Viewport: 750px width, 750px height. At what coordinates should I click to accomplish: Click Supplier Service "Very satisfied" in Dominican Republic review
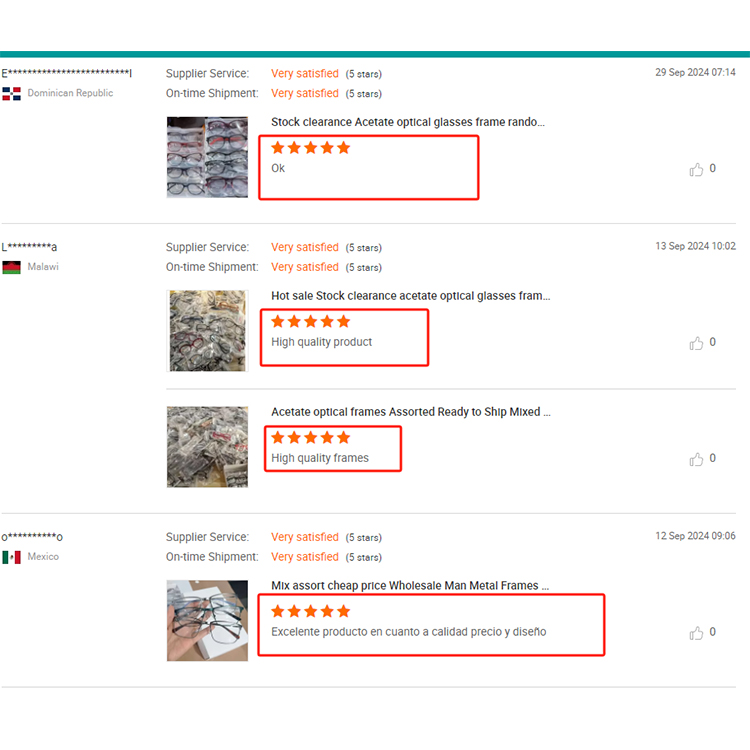pos(305,74)
